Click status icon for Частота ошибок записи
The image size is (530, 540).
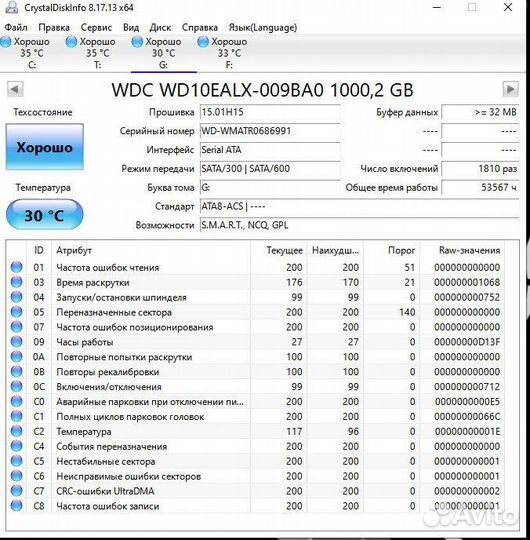[17, 506]
